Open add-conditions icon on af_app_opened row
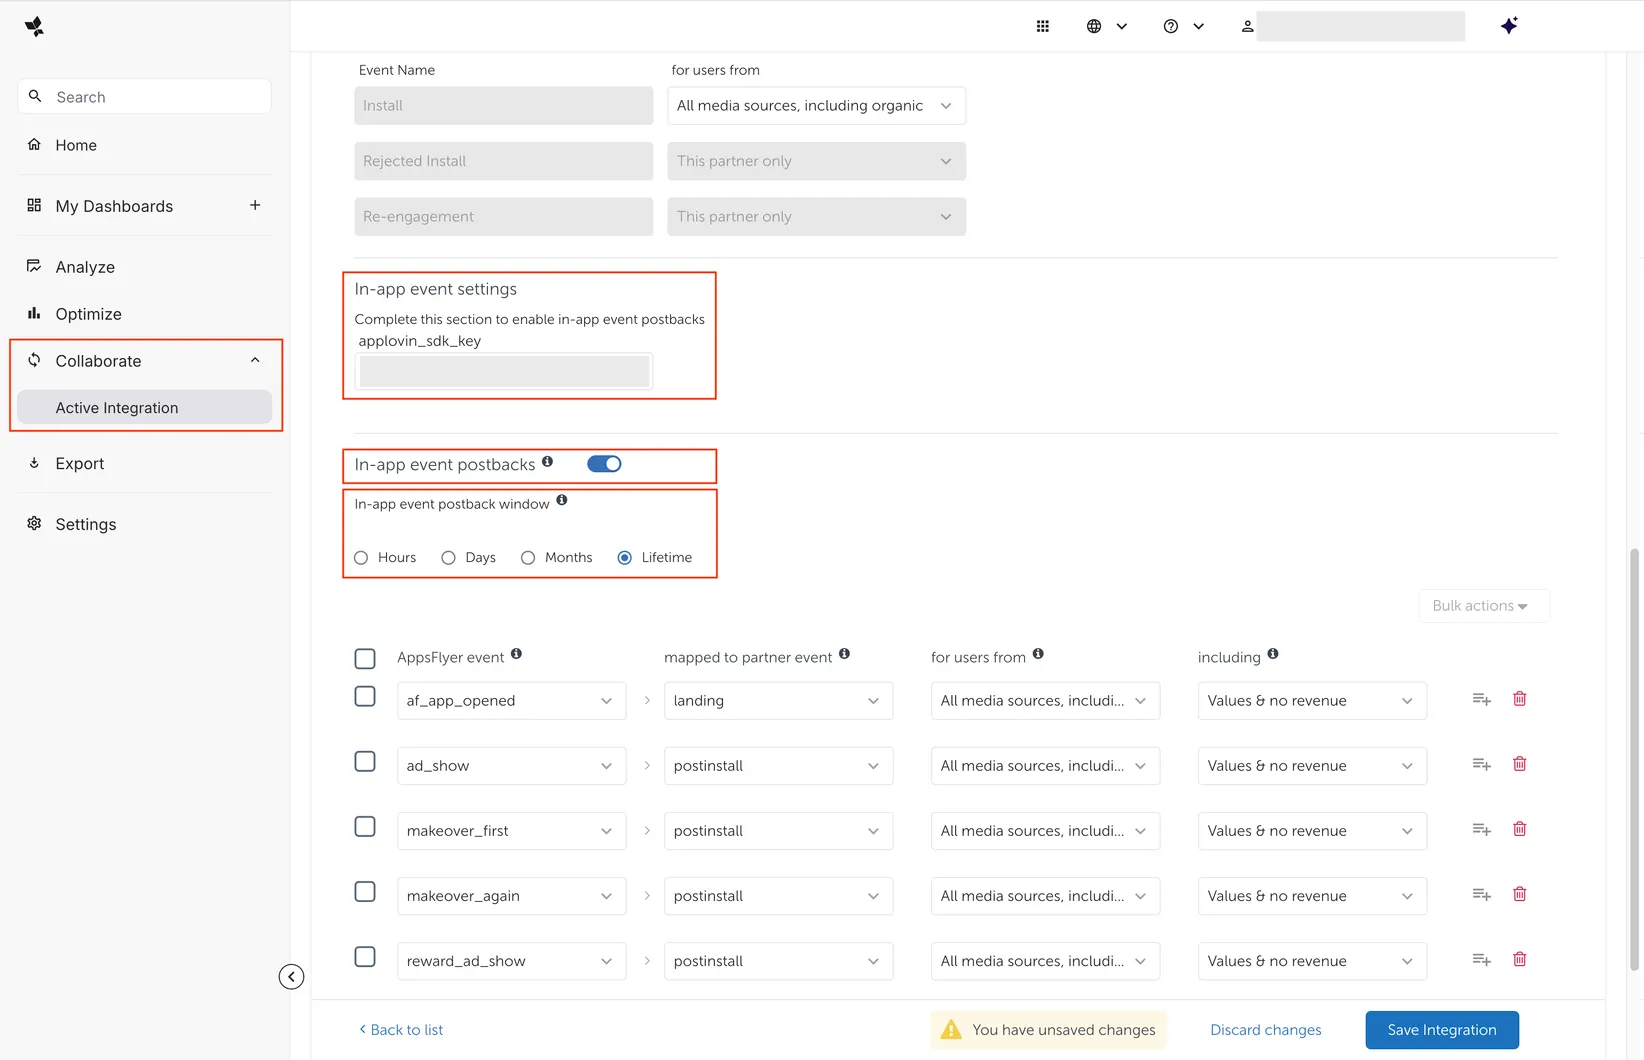 coord(1481,699)
